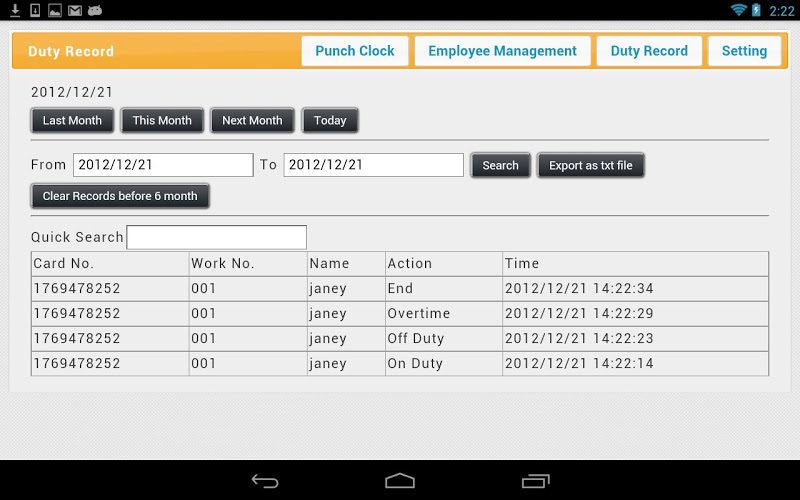Screen dimensions: 800x500
Task: Select card number in the Overtime row
Action: coord(110,314)
